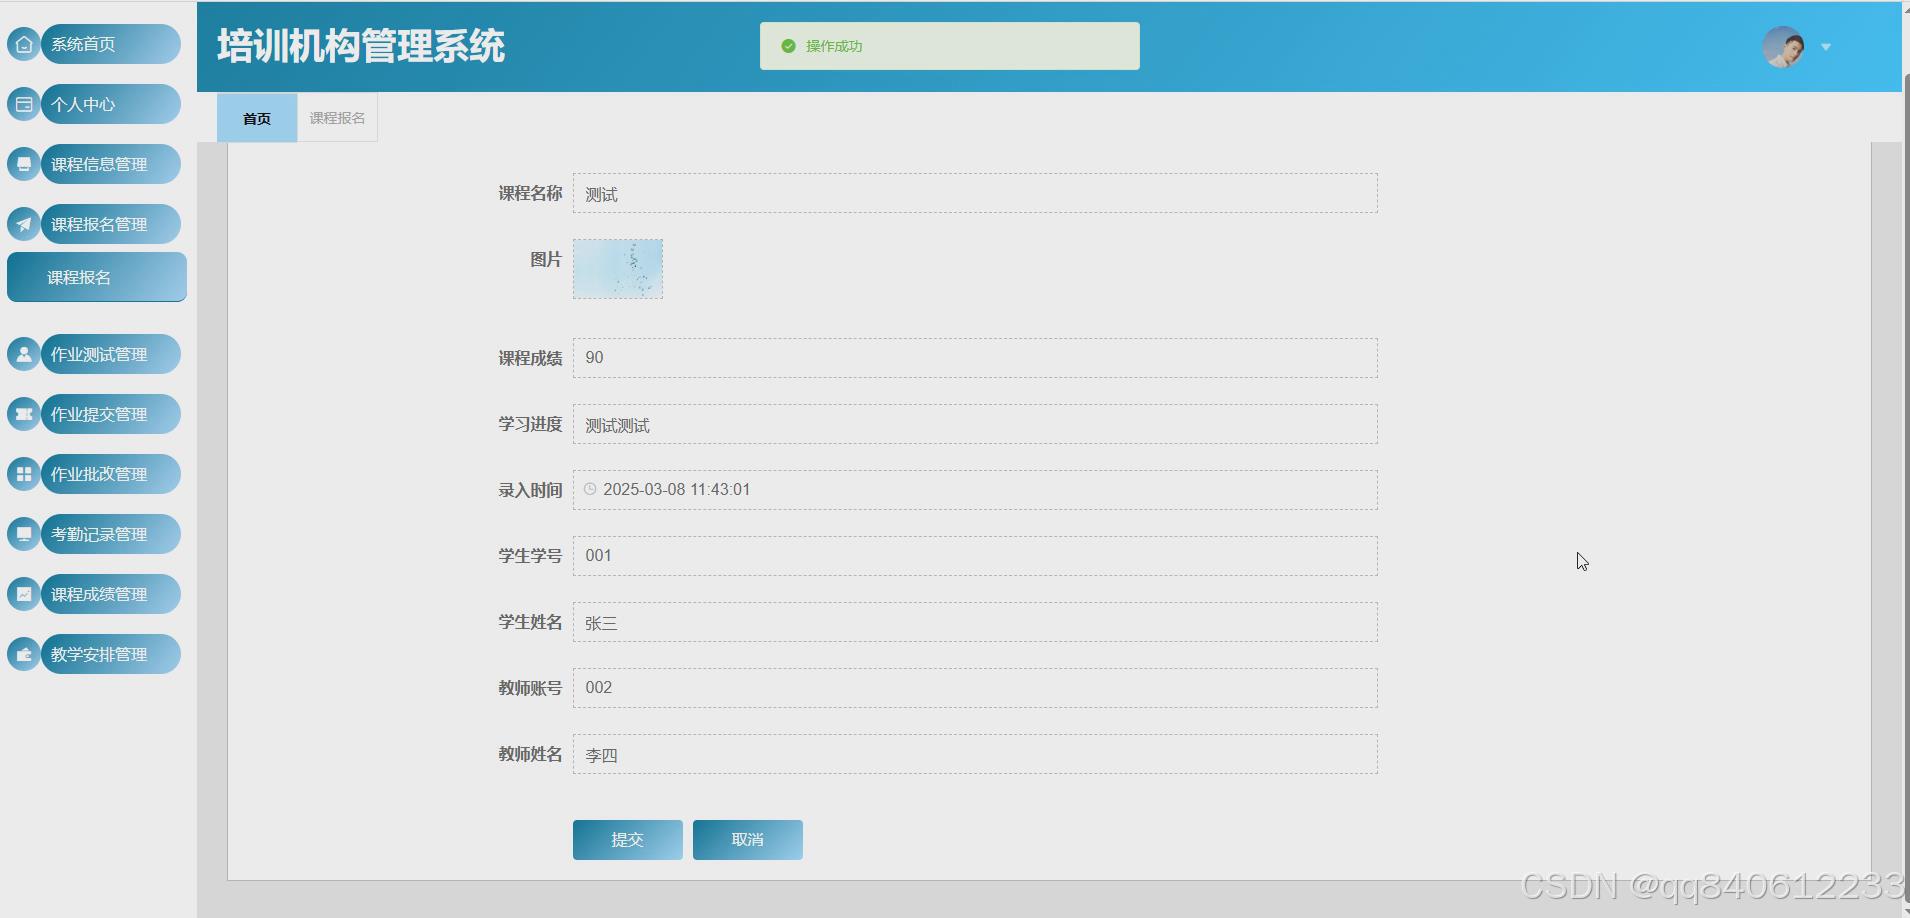Click the clock icon in 录入时间 field
The width and height of the screenshot is (1910, 918).
click(x=590, y=489)
